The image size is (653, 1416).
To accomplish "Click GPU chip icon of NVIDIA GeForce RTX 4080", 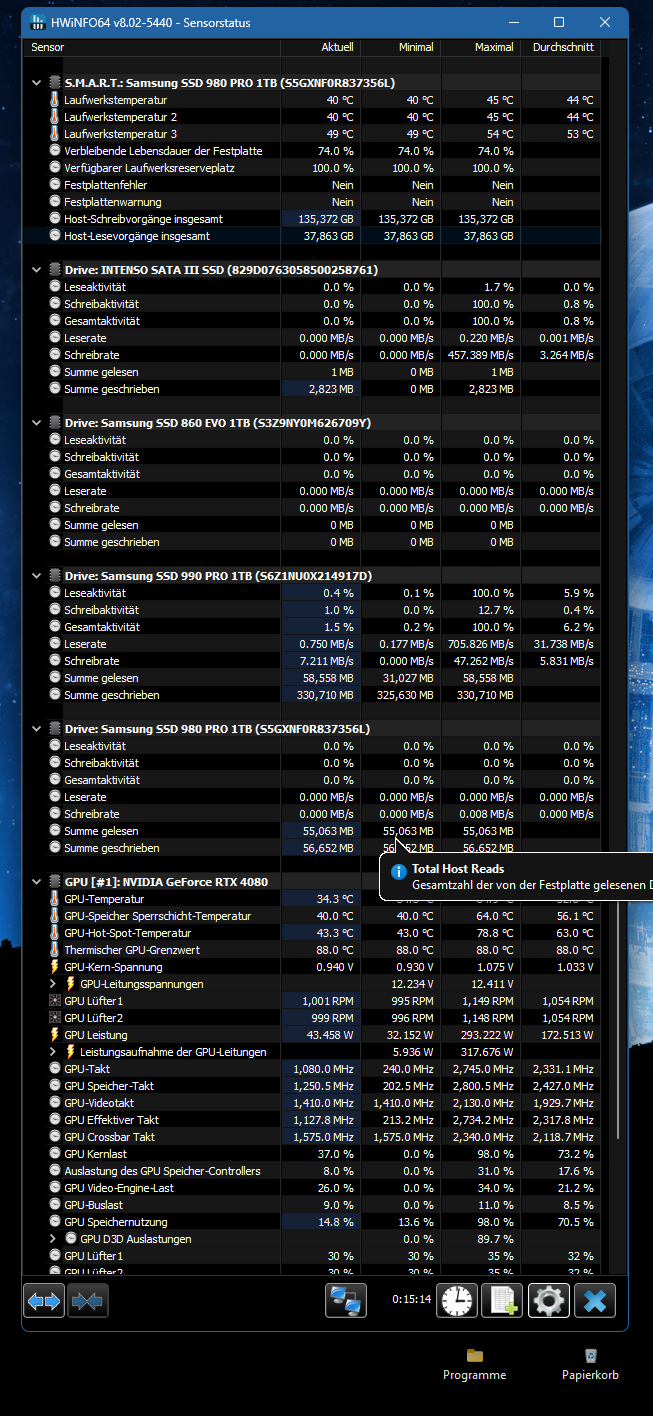I will click(55, 882).
